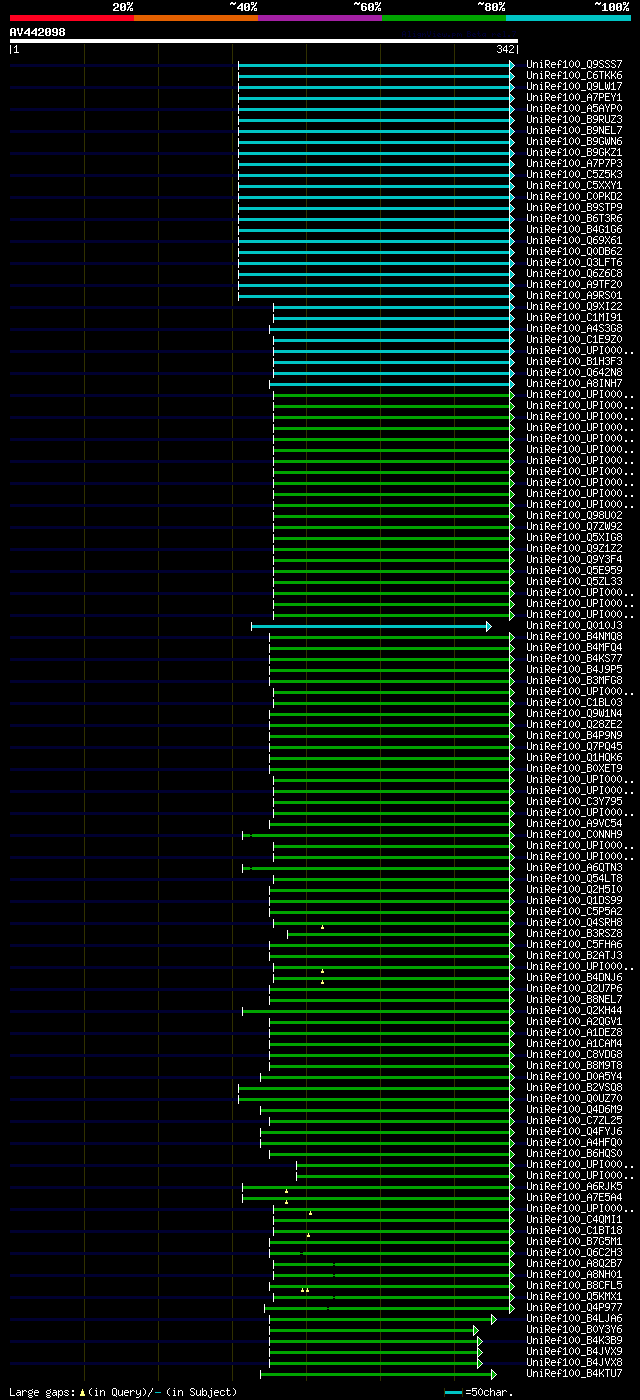The width and height of the screenshot is (640, 1400).
Task: Select hit label UniRef100_A7P7P3
Action: [574, 163]
